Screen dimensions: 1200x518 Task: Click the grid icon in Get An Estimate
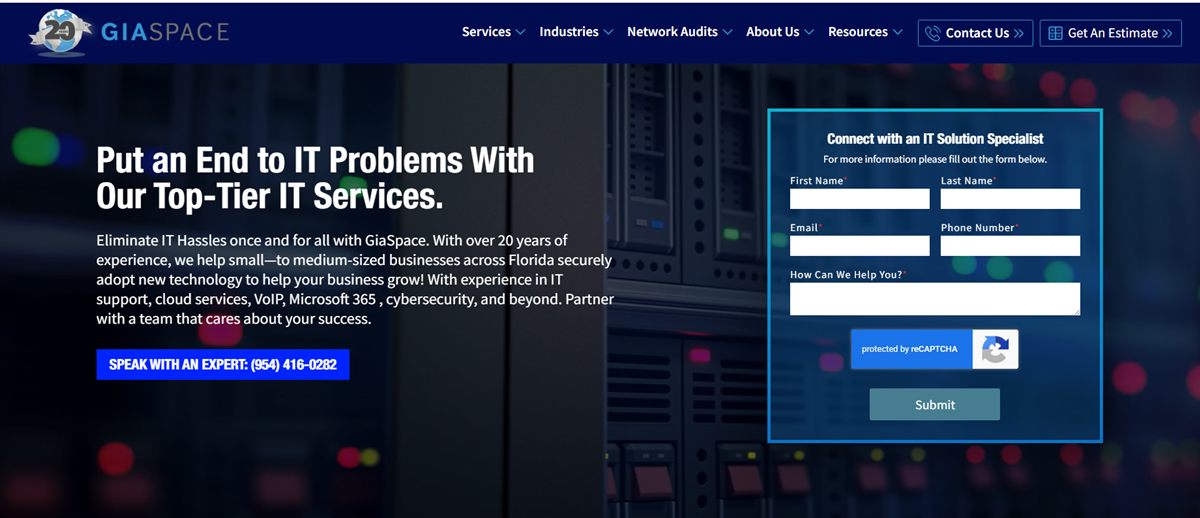[1055, 33]
